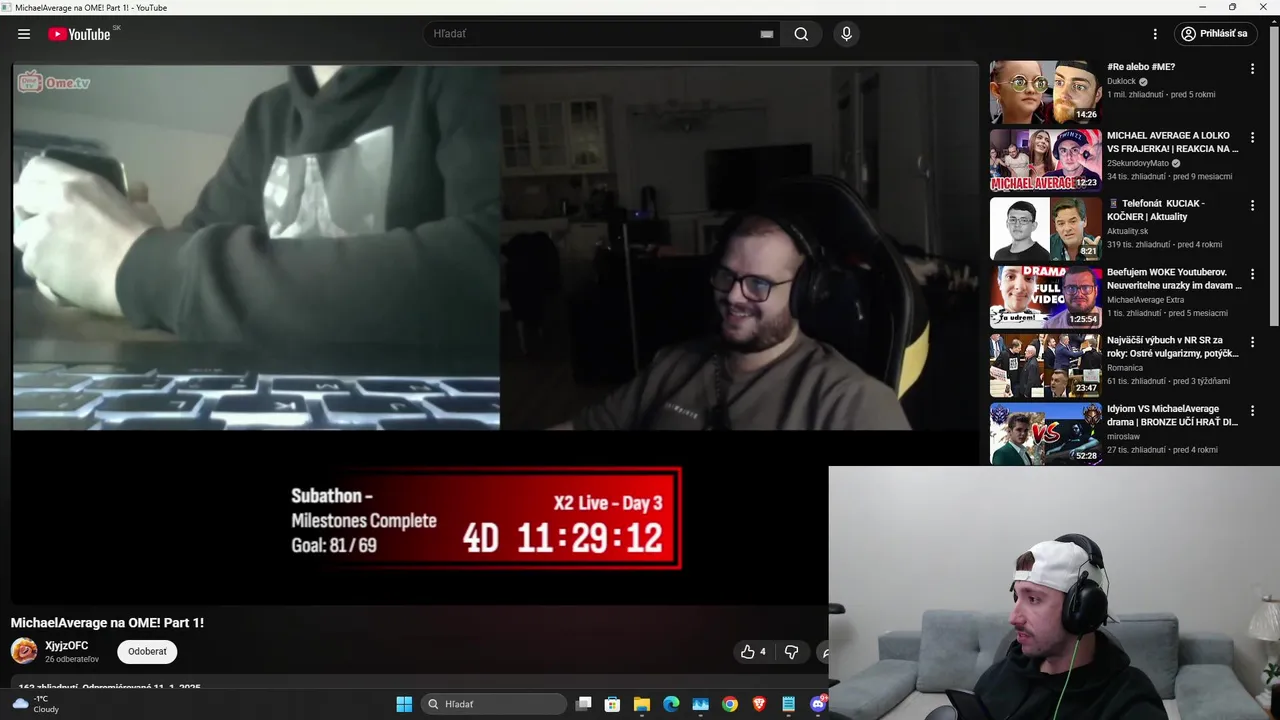Click the search magnifier button
Image resolution: width=1280 pixels, height=720 pixels.
pyautogui.click(x=801, y=34)
